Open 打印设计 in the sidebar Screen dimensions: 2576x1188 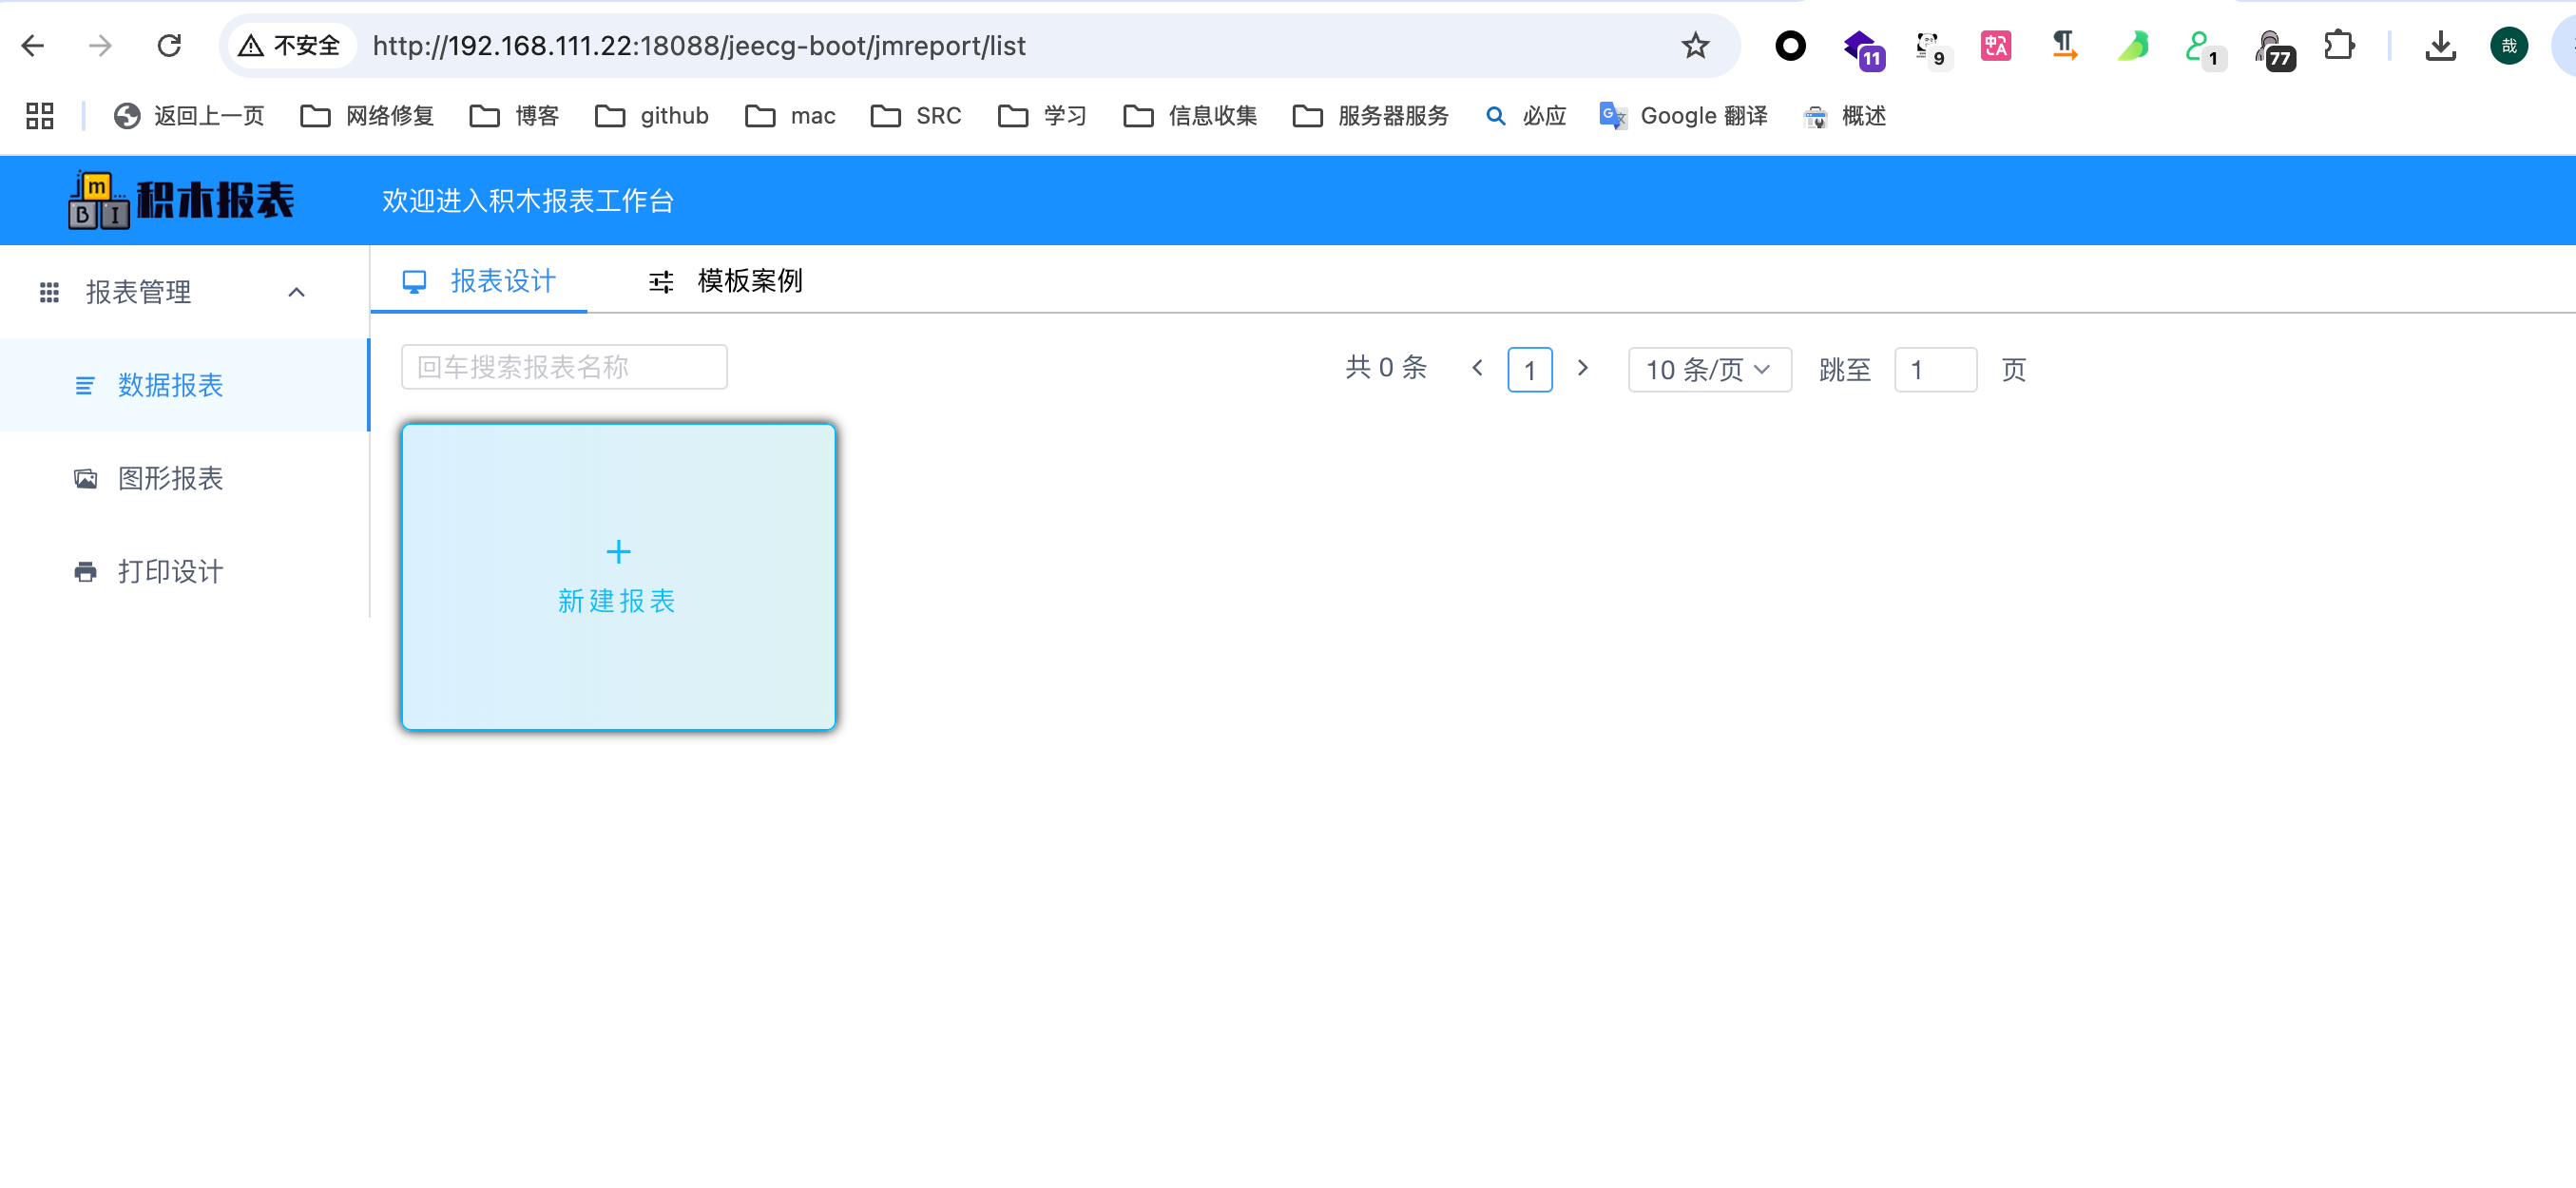click(x=170, y=571)
